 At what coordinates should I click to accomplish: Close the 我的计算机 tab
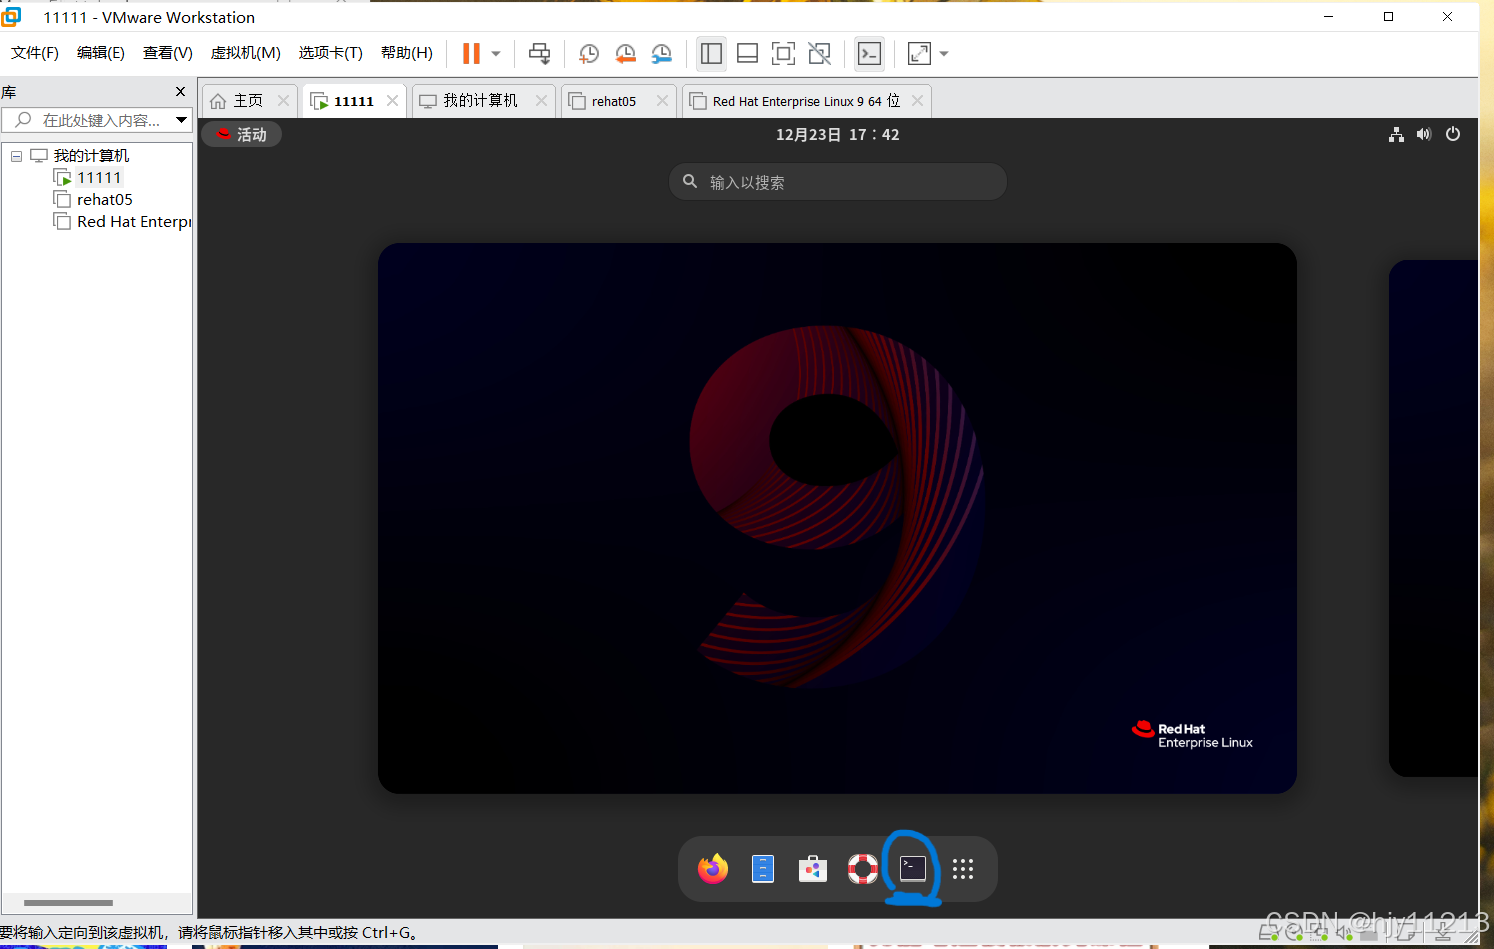click(541, 101)
